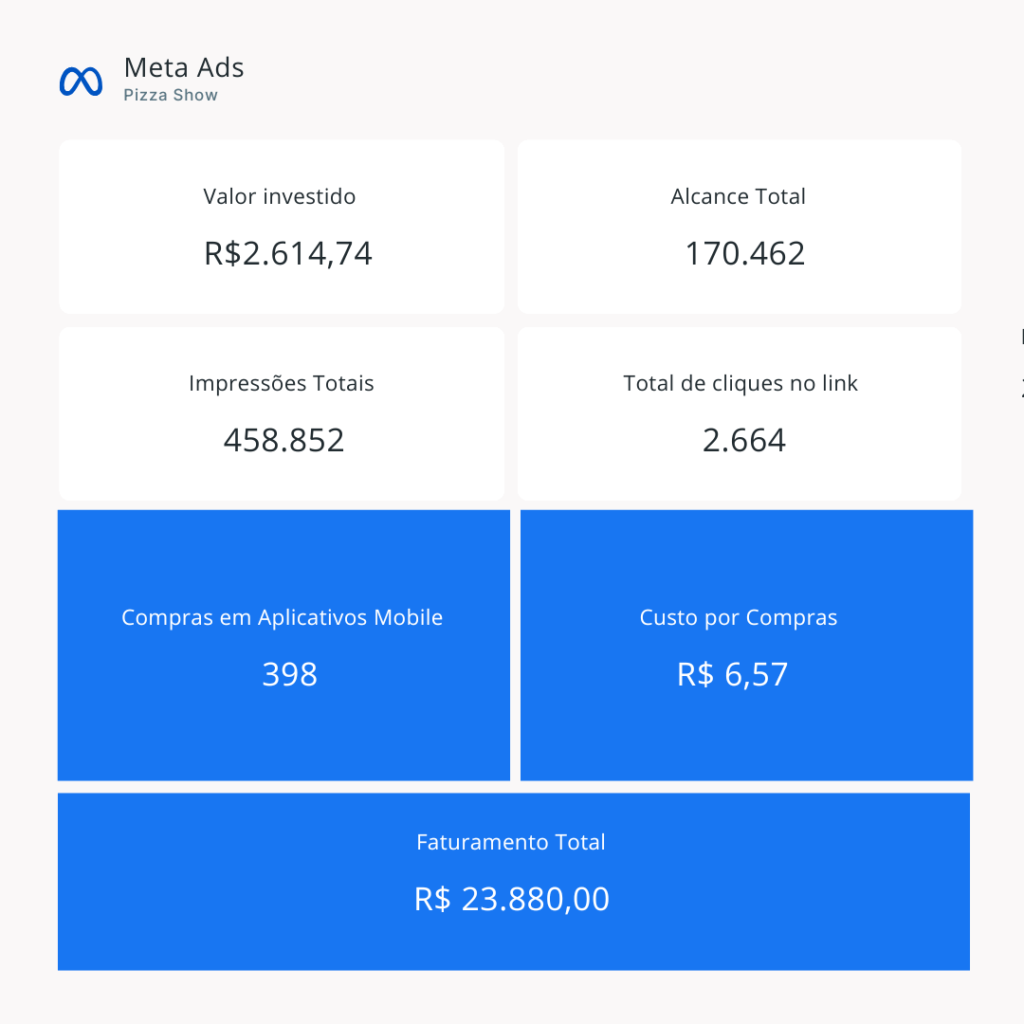Select the R$ 6,57 cost value

point(733,674)
